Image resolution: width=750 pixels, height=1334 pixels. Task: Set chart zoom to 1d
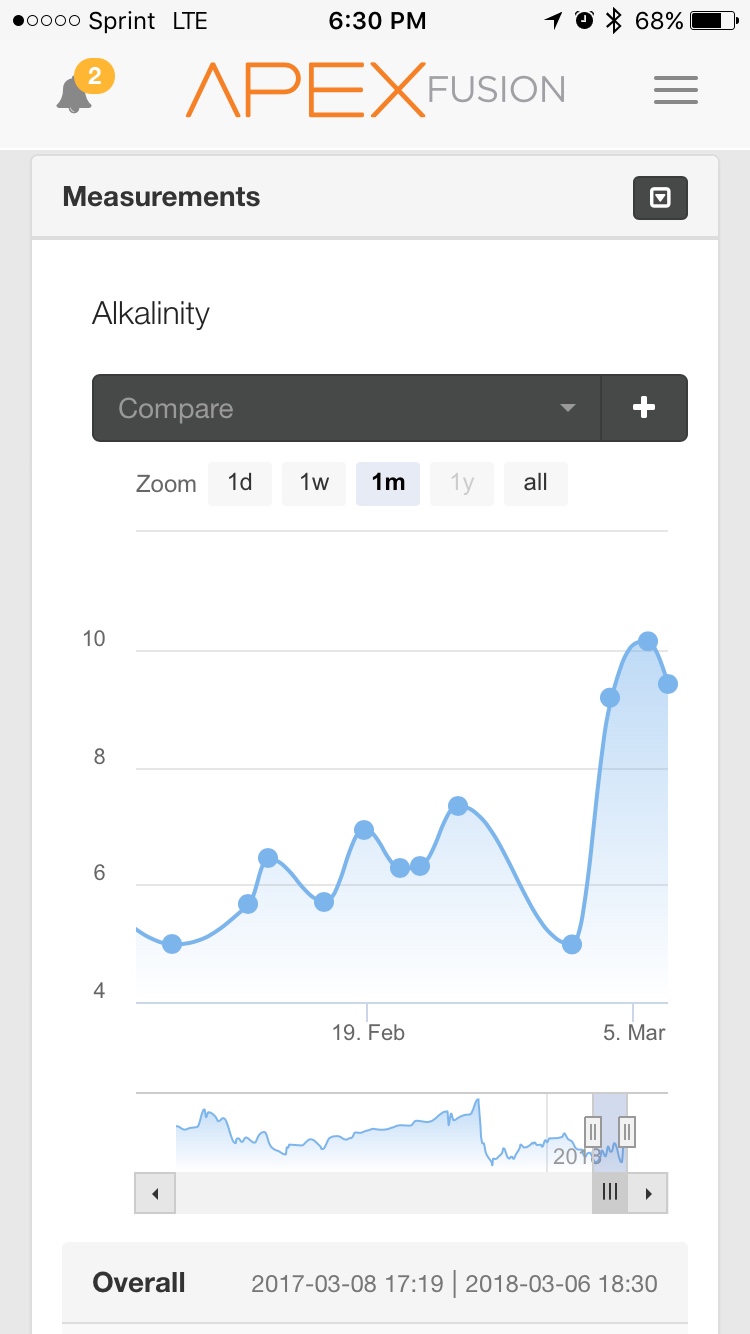click(x=240, y=483)
